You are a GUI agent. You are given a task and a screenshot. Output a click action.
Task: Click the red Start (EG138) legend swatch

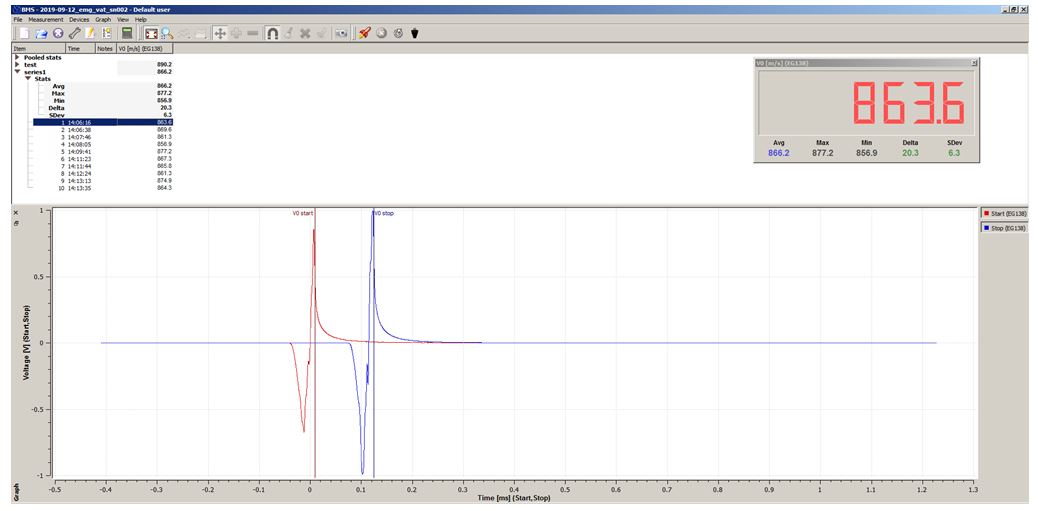coord(988,214)
